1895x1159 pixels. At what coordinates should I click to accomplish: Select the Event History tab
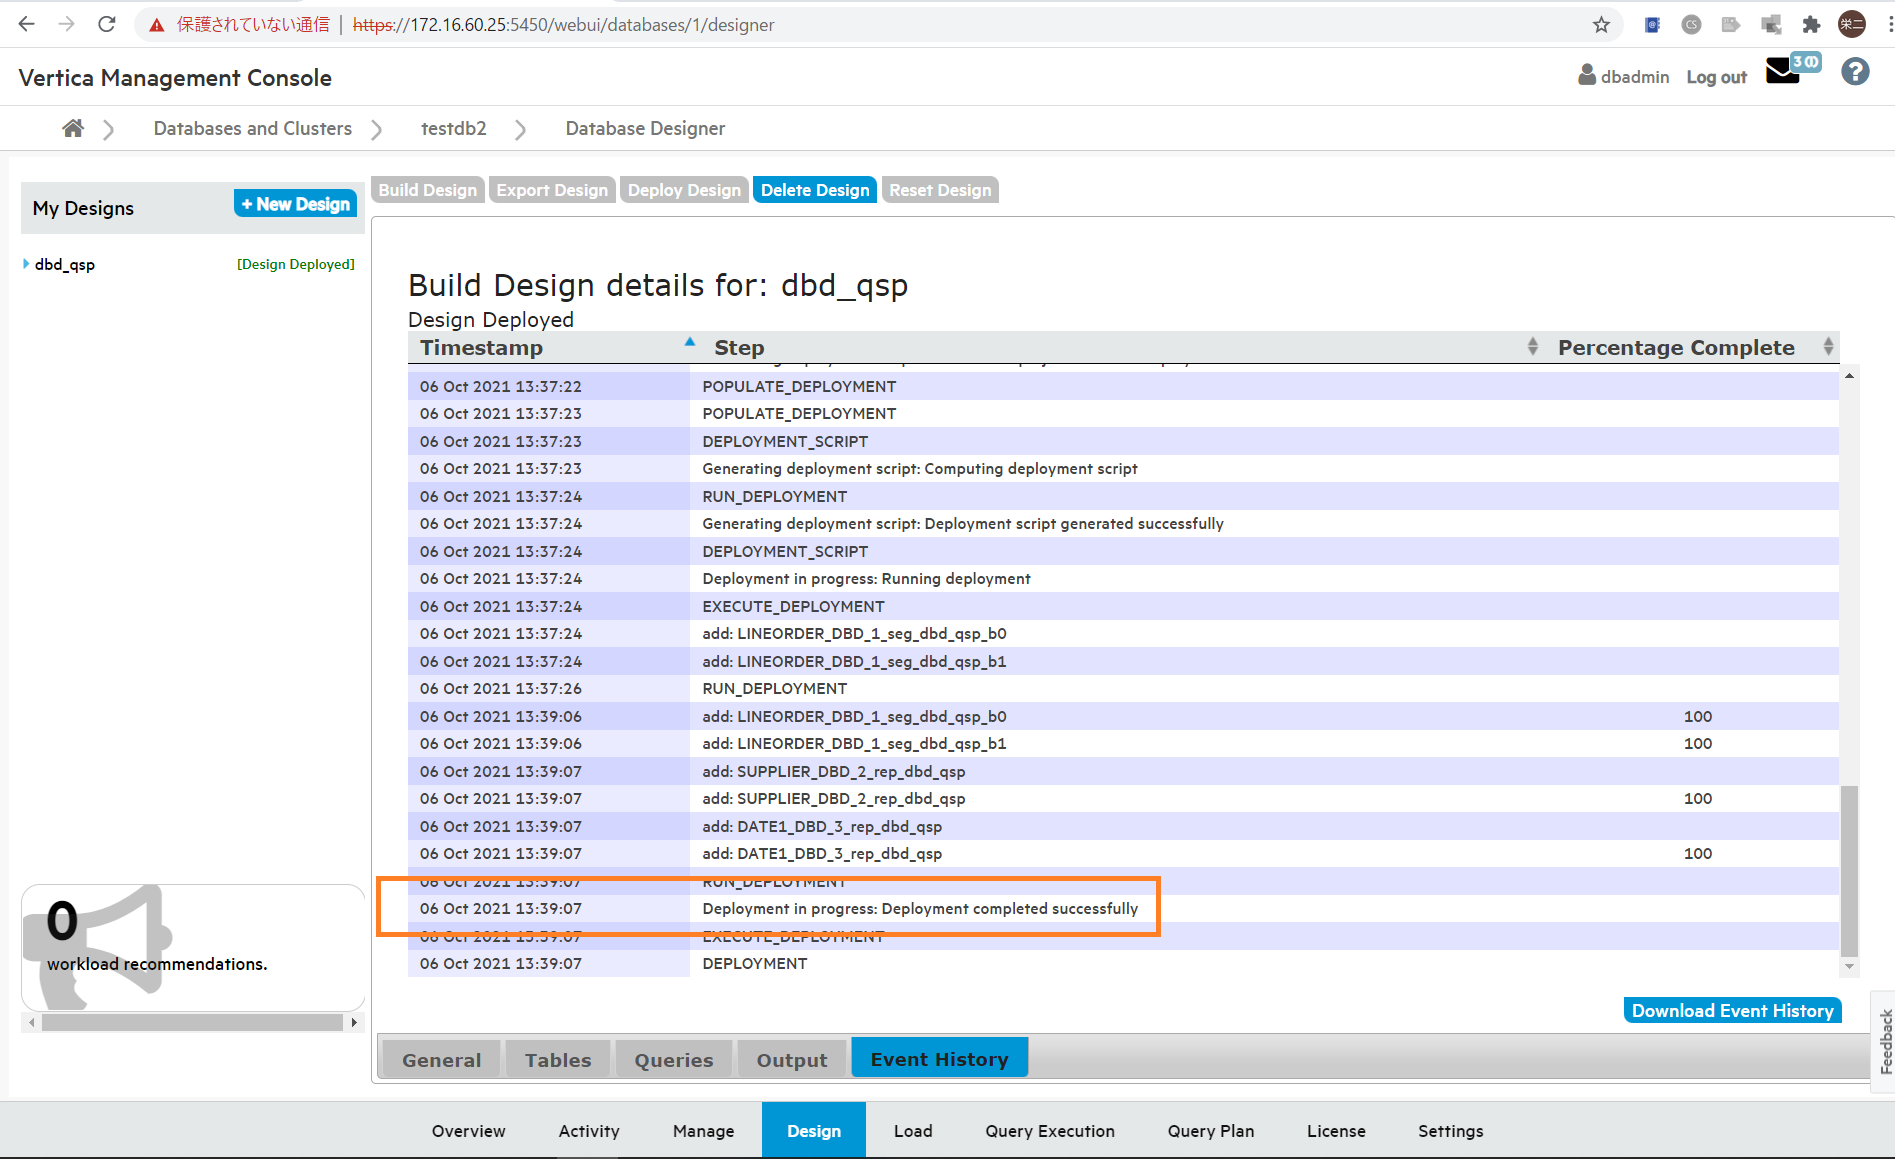pos(939,1059)
